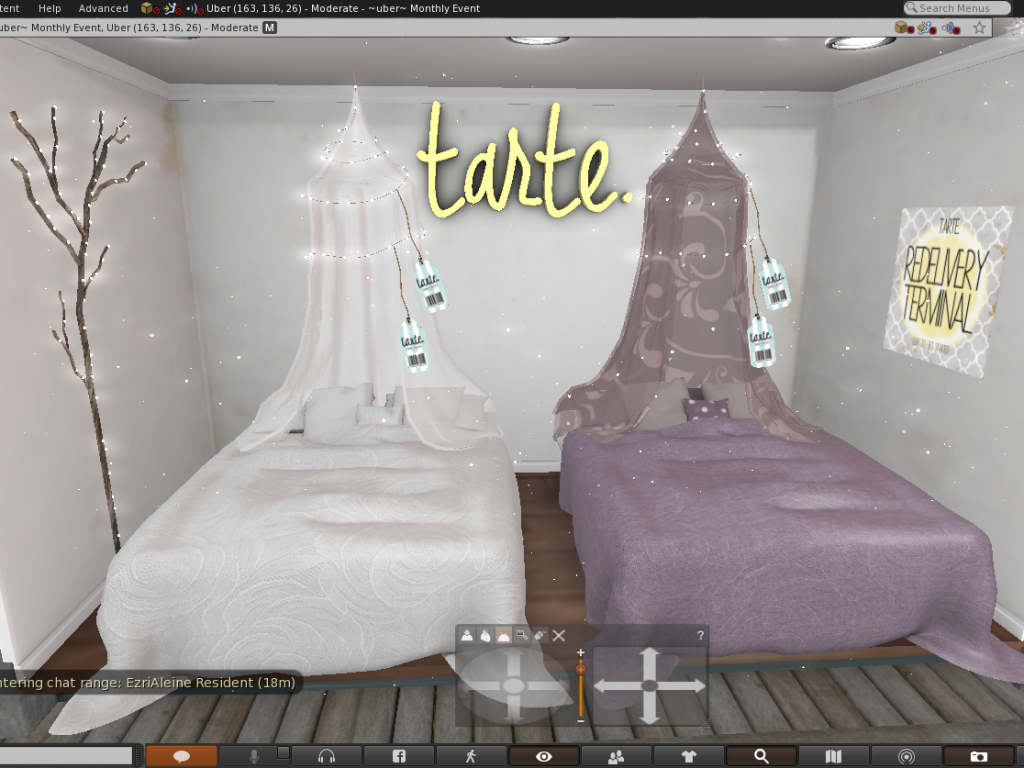Toggle the voice microphone button

tap(254, 757)
